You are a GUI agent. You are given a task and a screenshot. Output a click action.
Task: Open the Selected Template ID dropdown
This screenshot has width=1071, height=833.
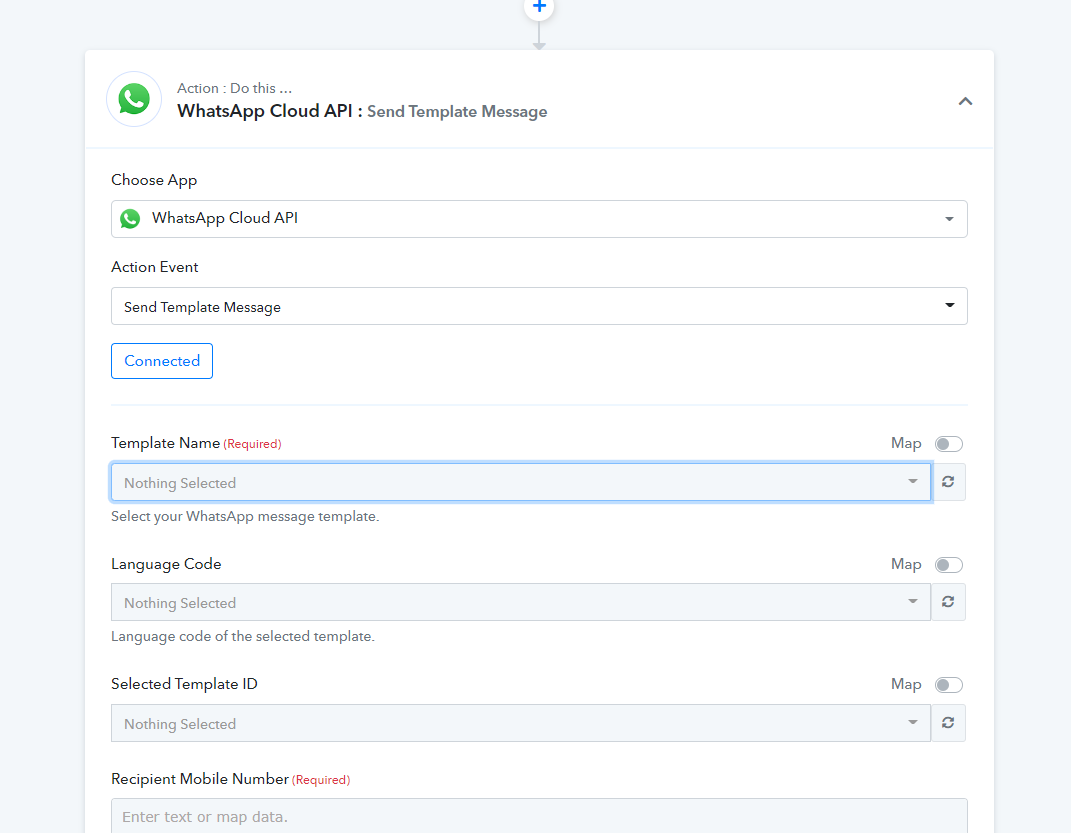[520, 723]
